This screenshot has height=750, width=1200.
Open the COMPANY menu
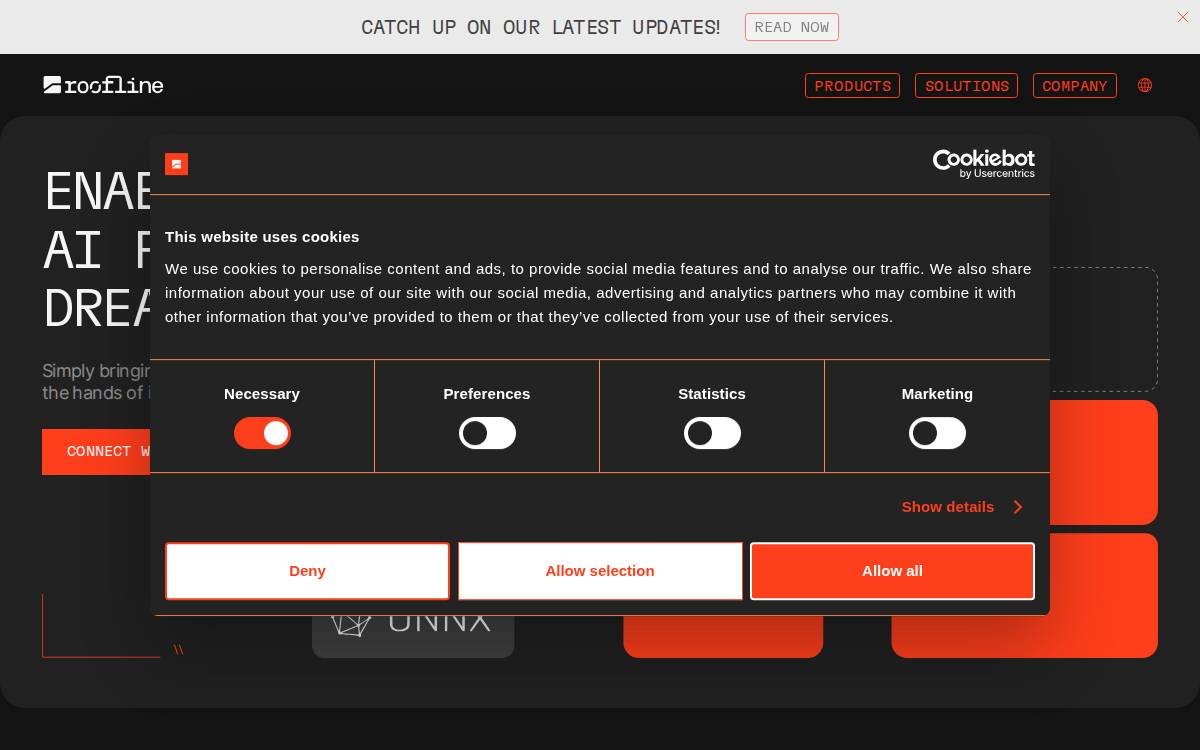1074,86
